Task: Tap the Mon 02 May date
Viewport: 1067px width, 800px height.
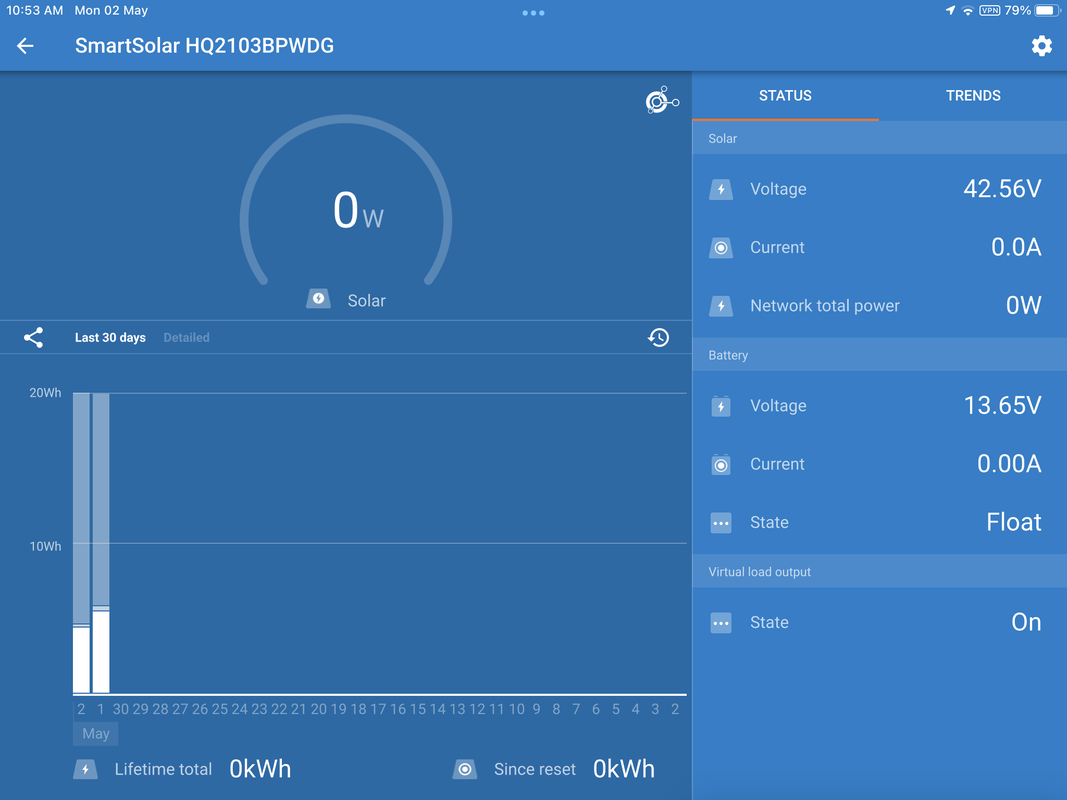Action: click(111, 10)
